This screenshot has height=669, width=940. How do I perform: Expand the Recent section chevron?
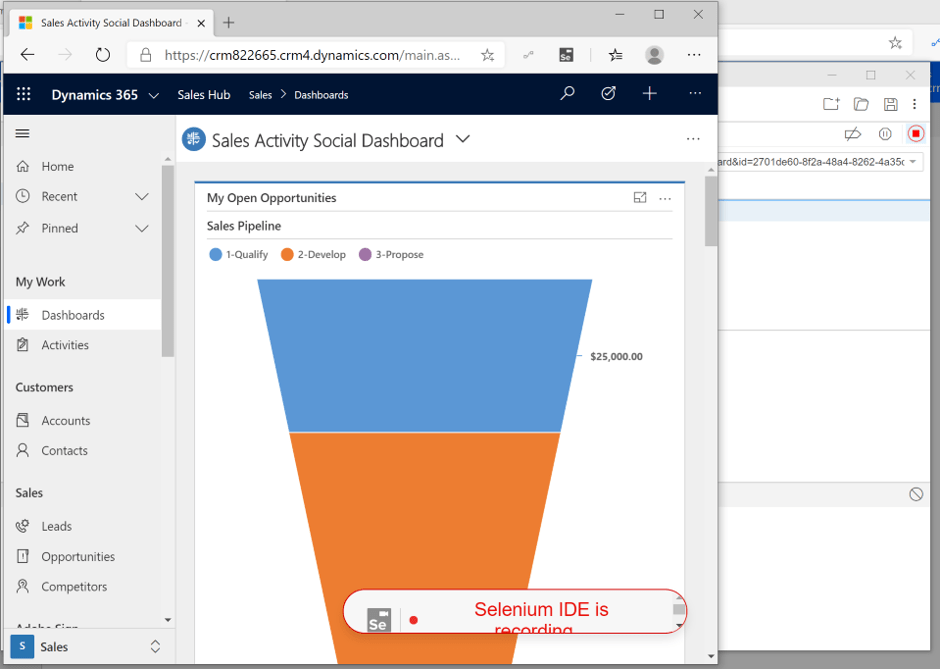pyautogui.click(x=141, y=197)
